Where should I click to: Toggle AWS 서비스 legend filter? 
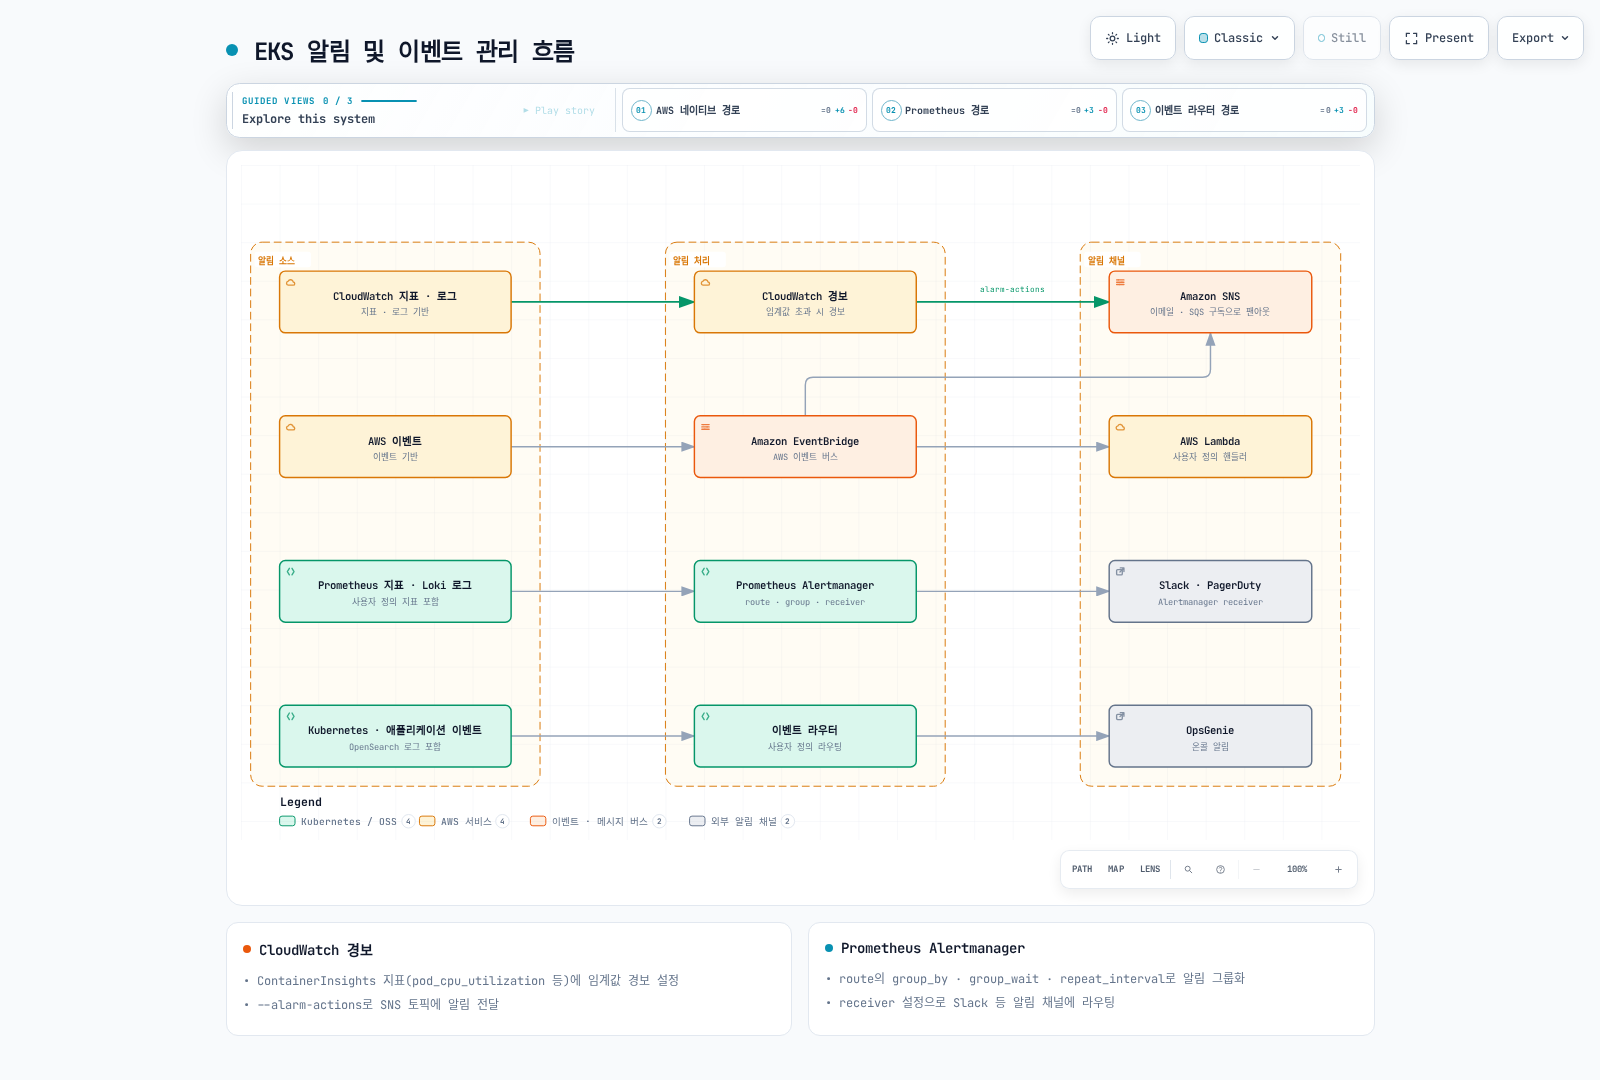(x=464, y=822)
